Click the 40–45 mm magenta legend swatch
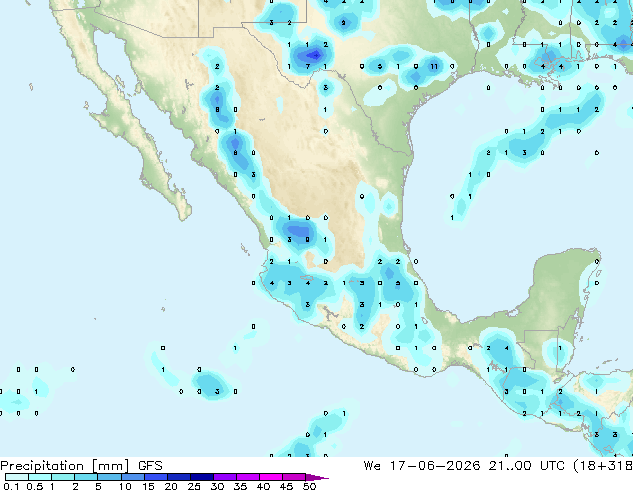634x490 pixels. pos(271,477)
